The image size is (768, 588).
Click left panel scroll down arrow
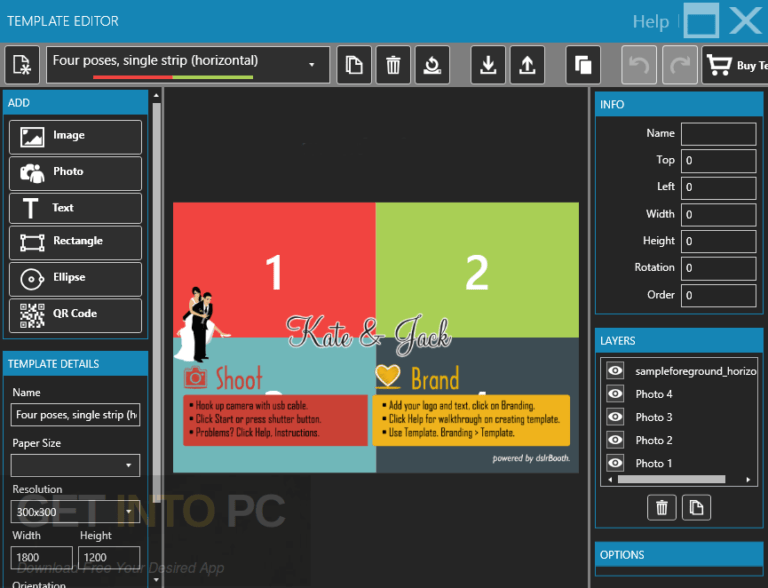(x=156, y=580)
